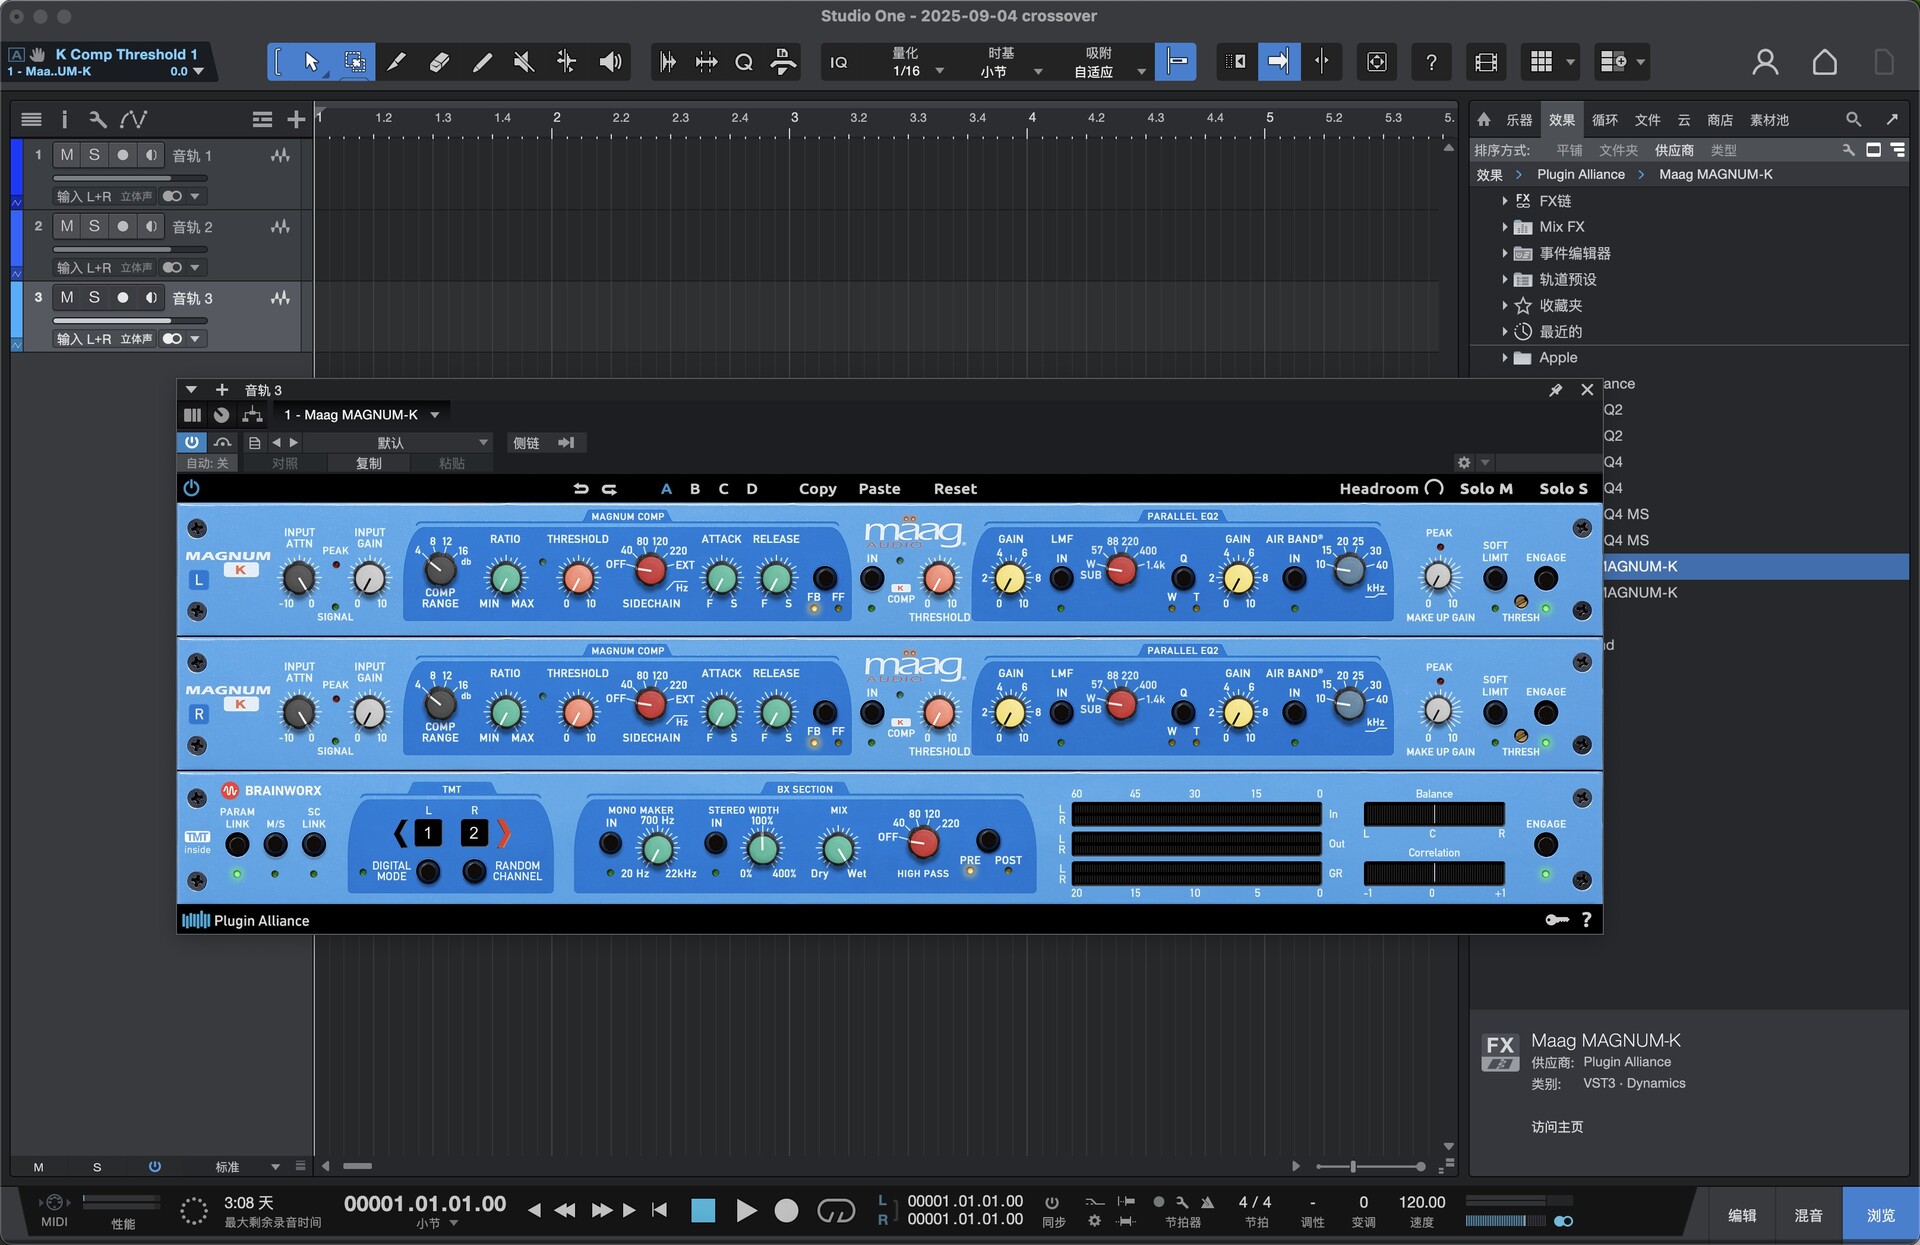Click the plugin Reset button
The image size is (1920, 1245).
(955, 488)
